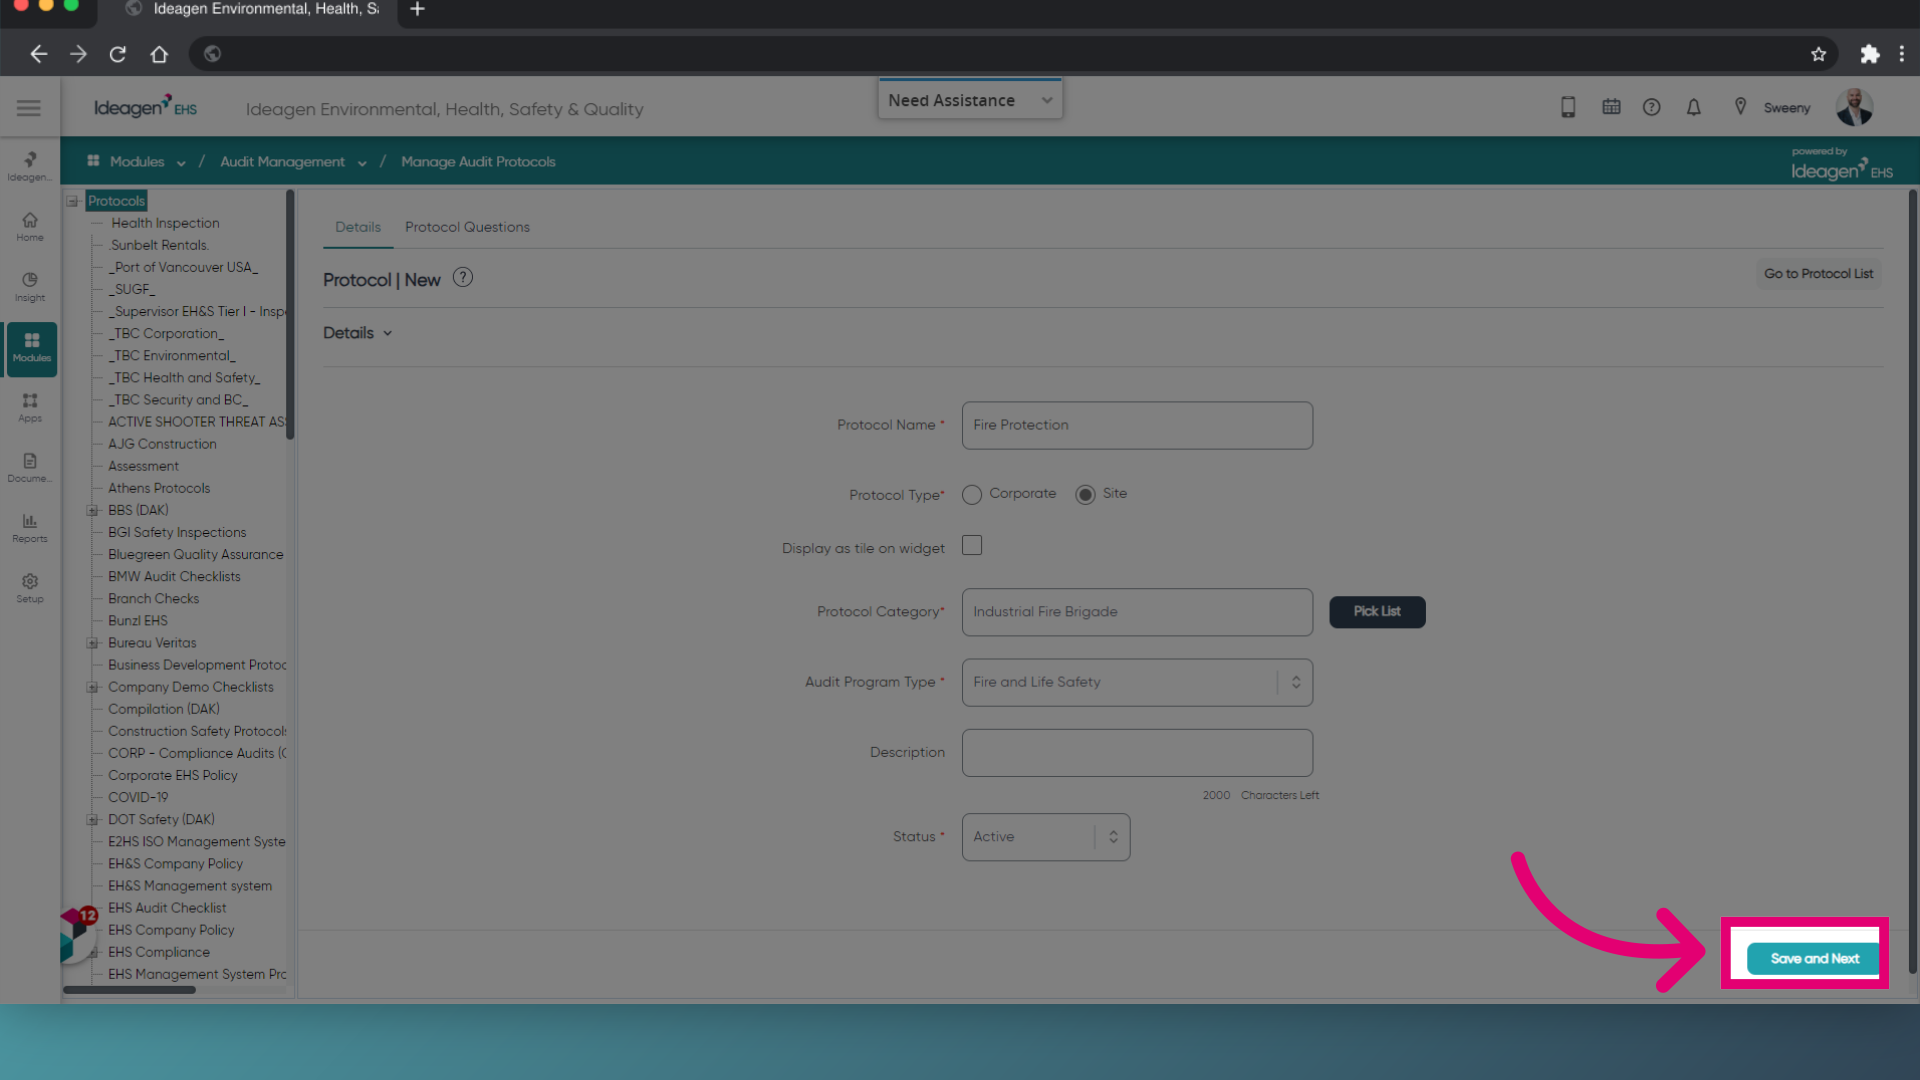Check Display as tile on widget

(x=971, y=545)
